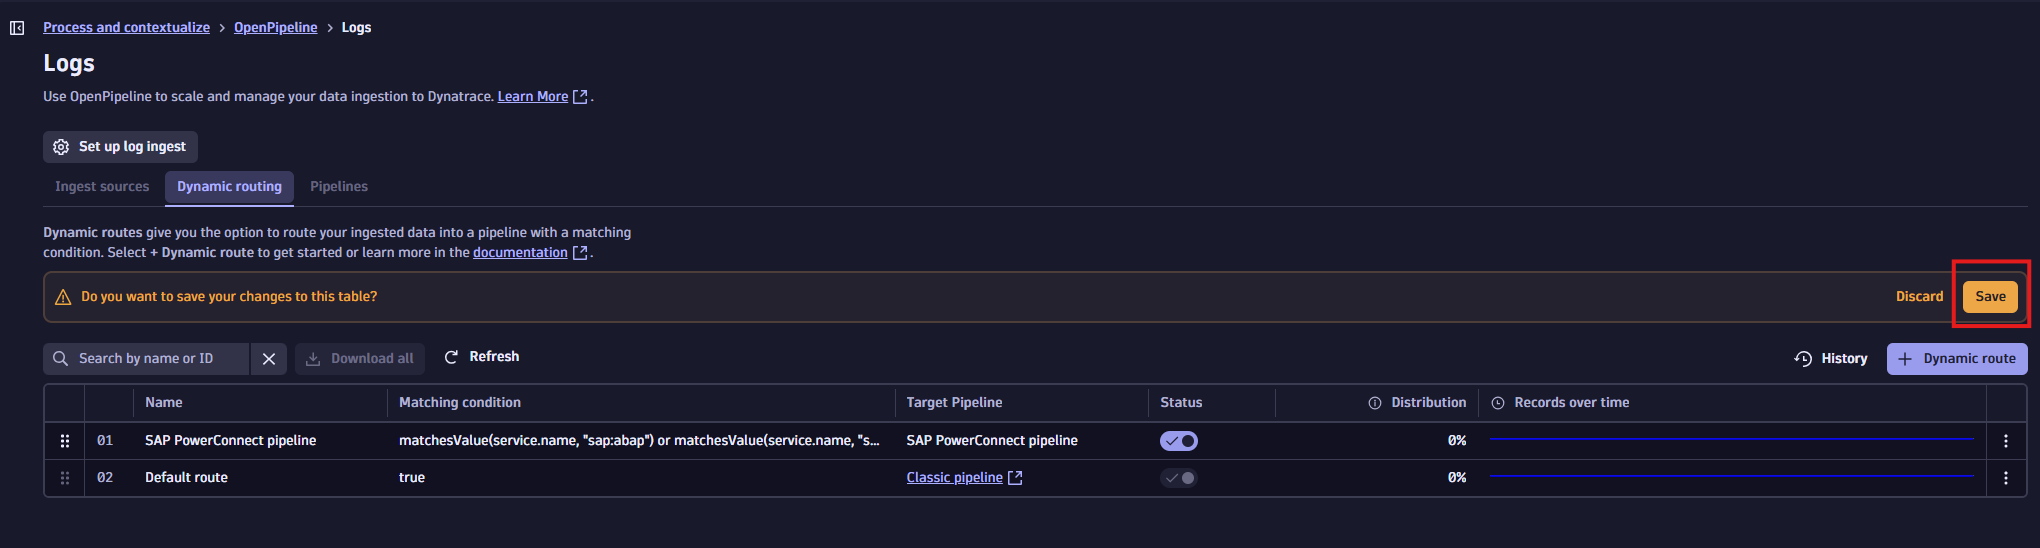Toggle SAP PowerConnect pipeline status off
Viewport: 2040px width, 548px height.
point(1179,441)
